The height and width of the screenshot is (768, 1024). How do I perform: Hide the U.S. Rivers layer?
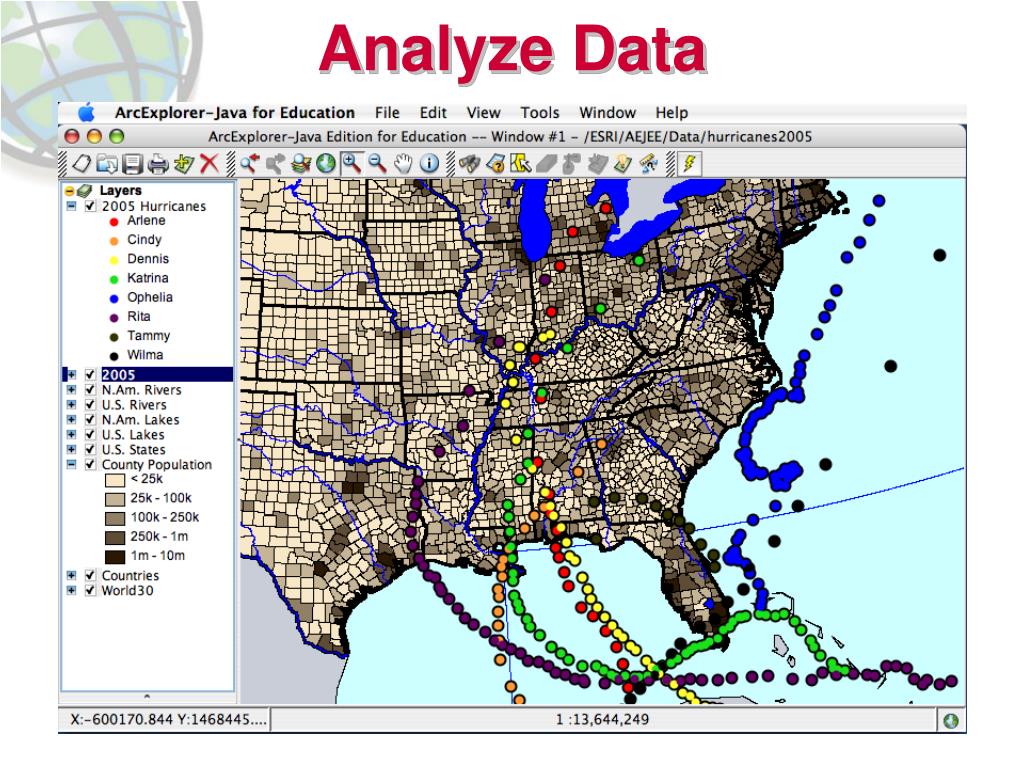91,405
